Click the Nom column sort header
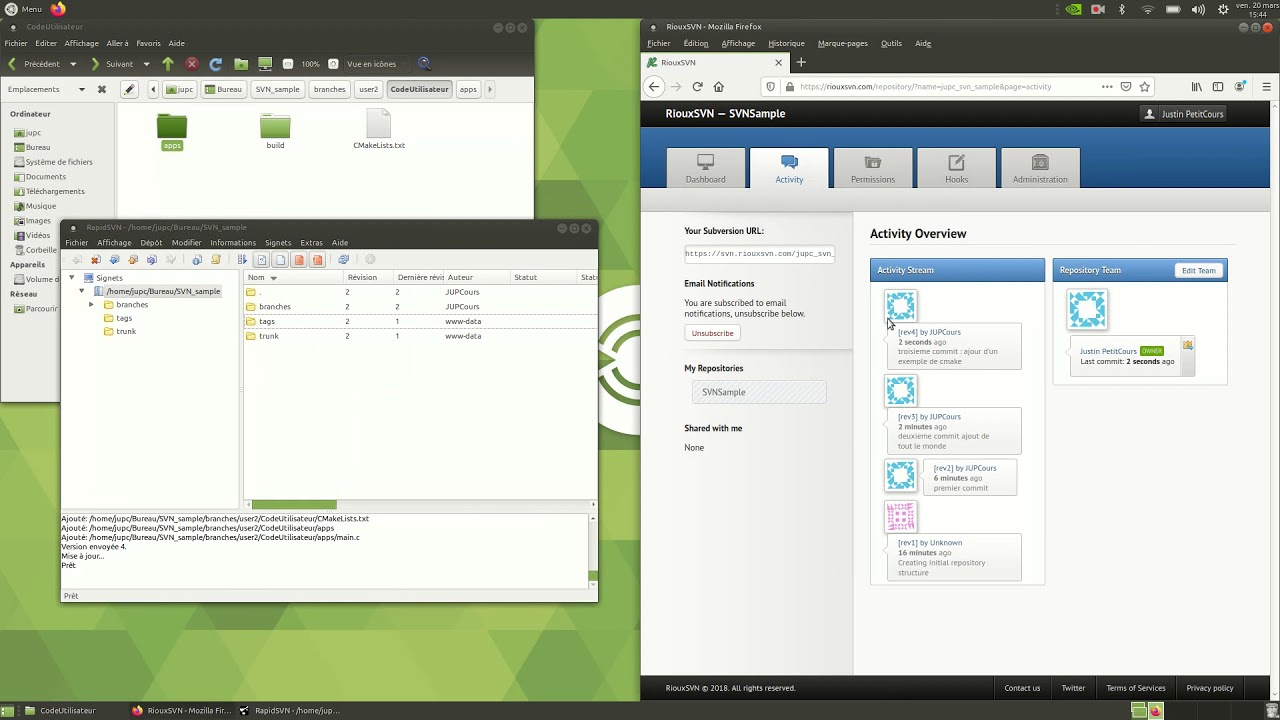This screenshot has height=720, width=1280. [293, 277]
